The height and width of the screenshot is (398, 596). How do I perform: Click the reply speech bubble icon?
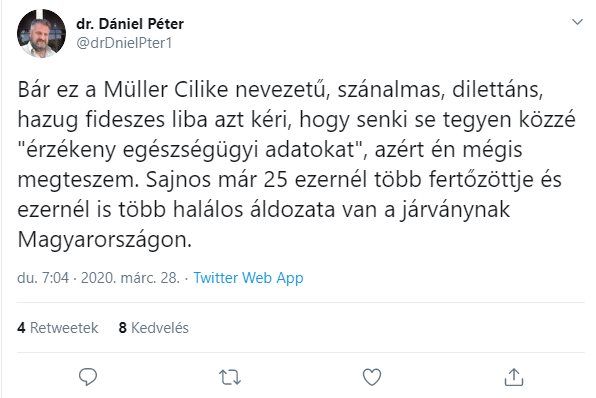(88, 377)
